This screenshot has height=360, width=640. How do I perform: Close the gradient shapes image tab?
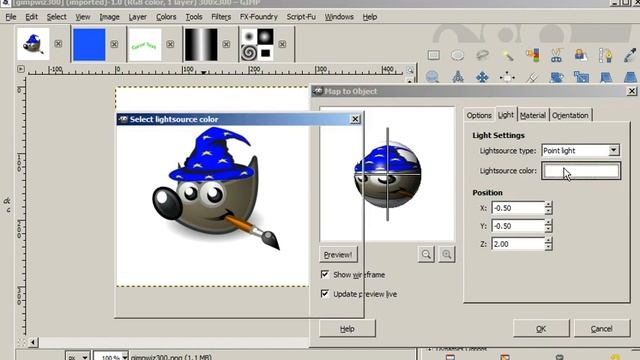[282, 44]
